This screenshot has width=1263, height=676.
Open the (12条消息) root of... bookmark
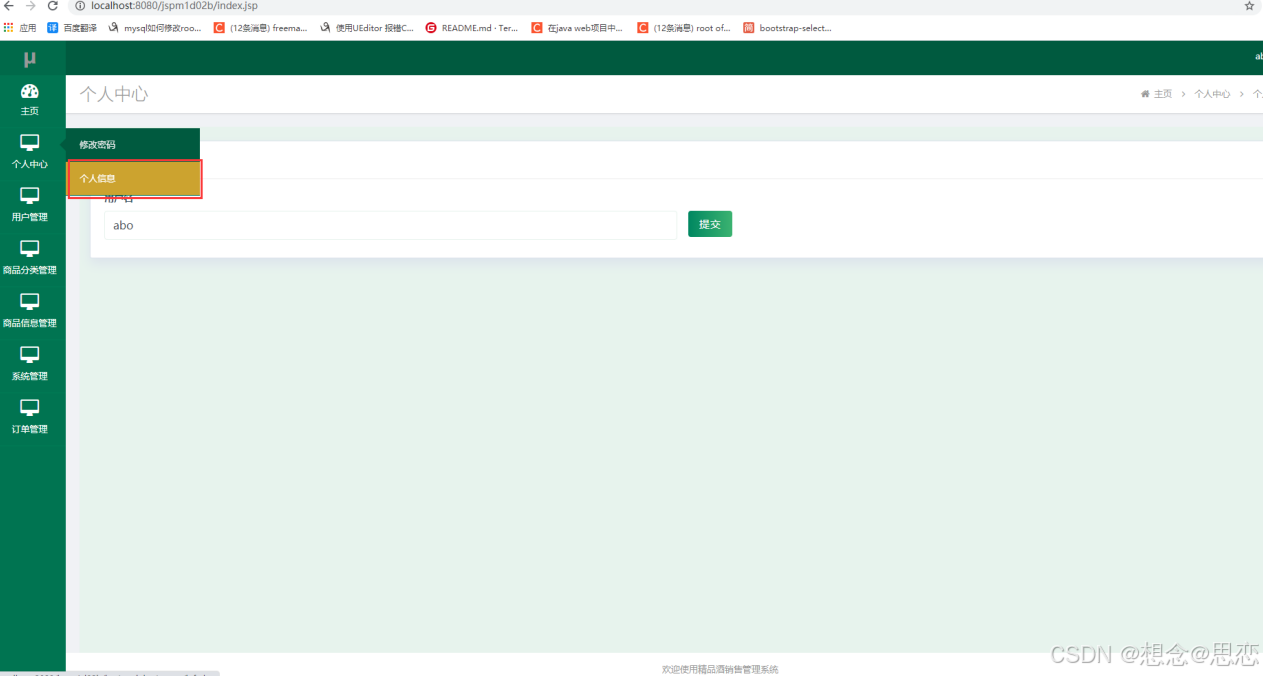click(x=684, y=28)
